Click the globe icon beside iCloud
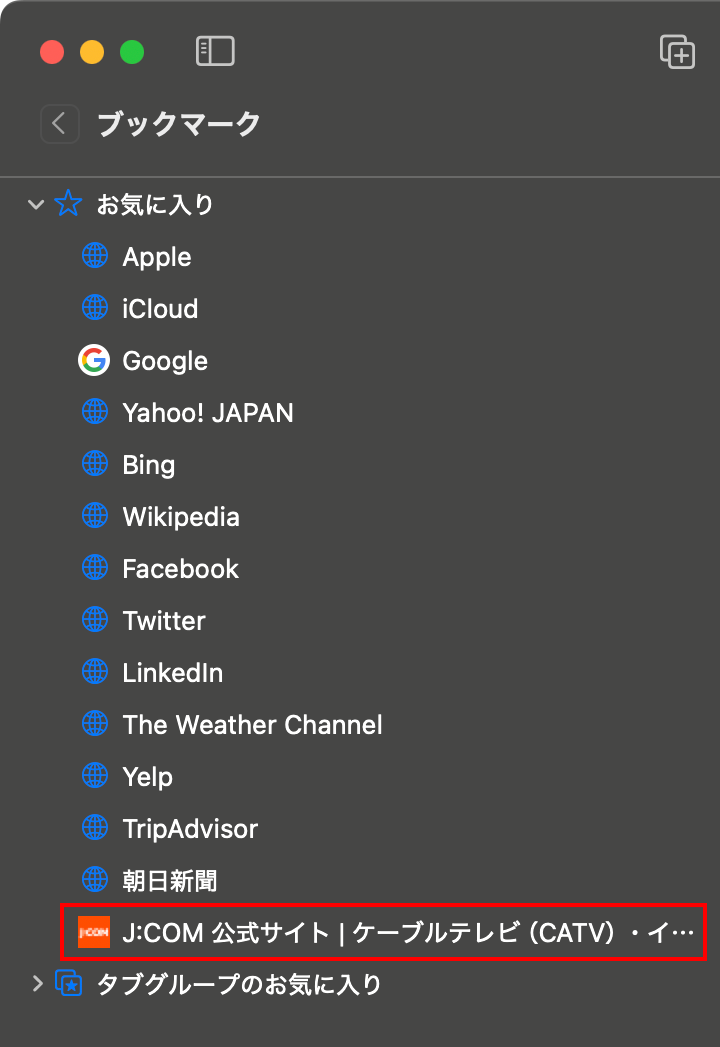Image resolution: width=720 pixels, height=1047 pixels. coord(95,308)
